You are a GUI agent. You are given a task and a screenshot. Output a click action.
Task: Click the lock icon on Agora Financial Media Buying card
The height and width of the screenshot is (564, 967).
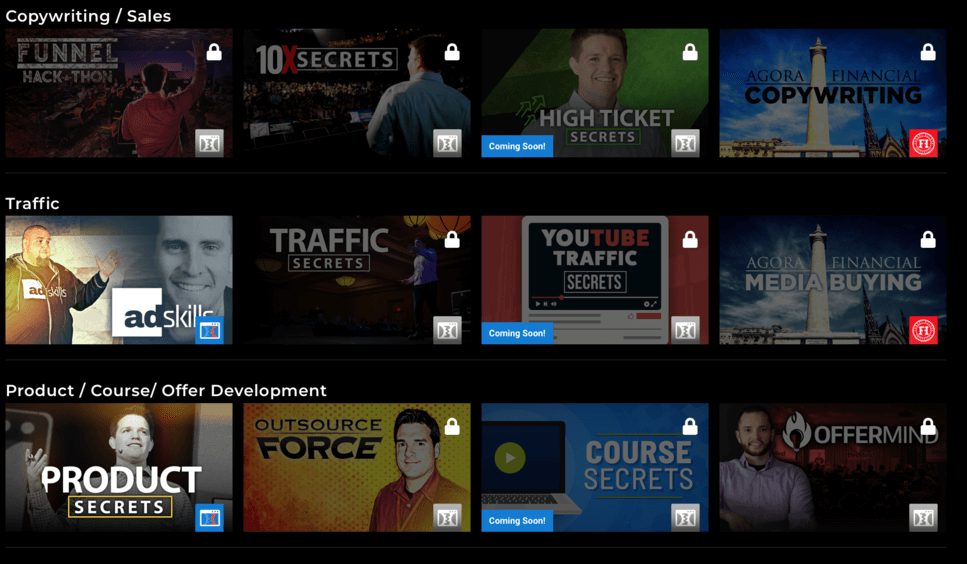928,239
